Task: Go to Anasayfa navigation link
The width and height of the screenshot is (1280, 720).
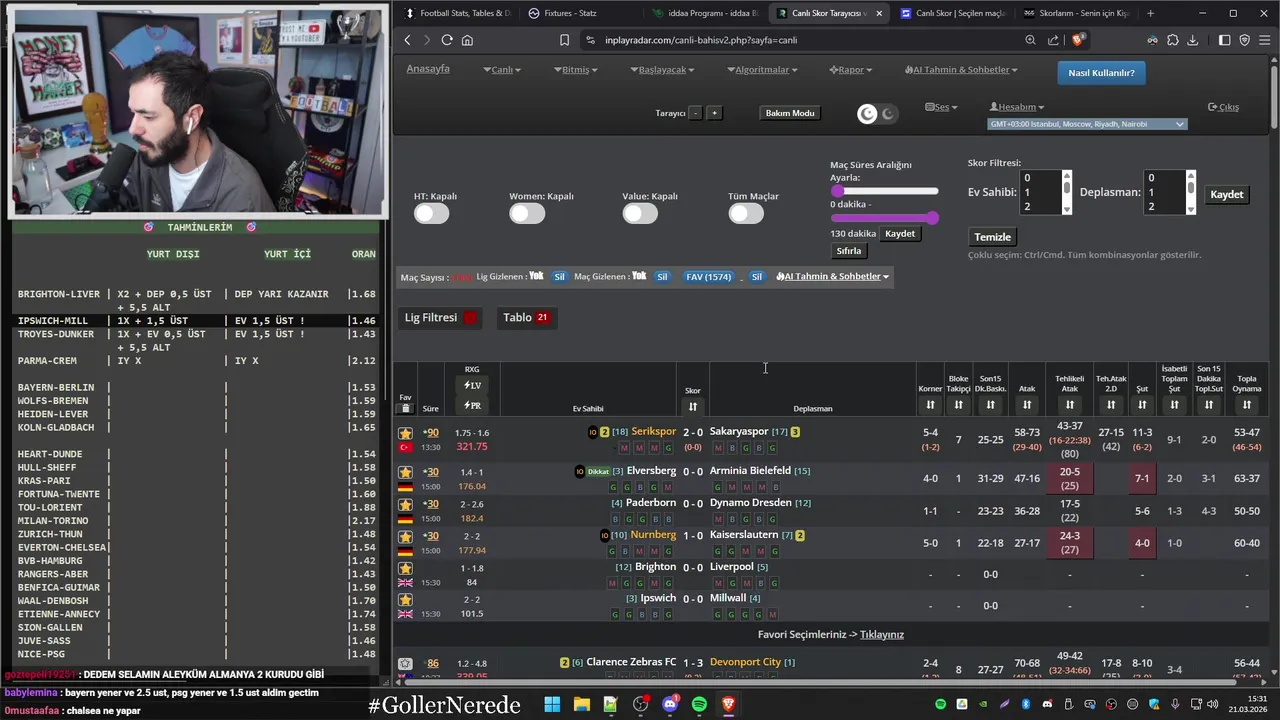Action: pyautogui.click(x=428, y=69)
